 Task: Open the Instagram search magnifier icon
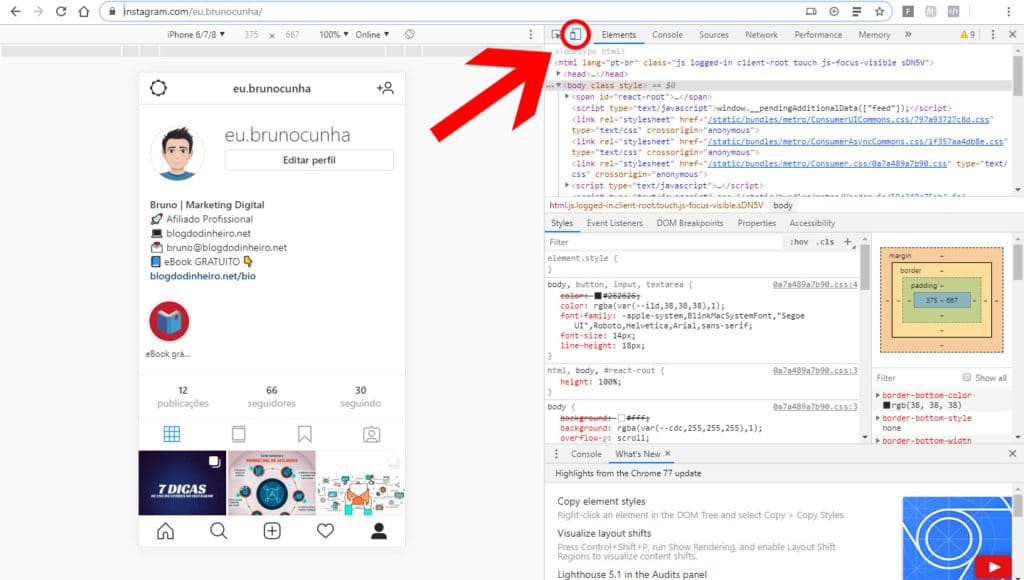point(219,531)
